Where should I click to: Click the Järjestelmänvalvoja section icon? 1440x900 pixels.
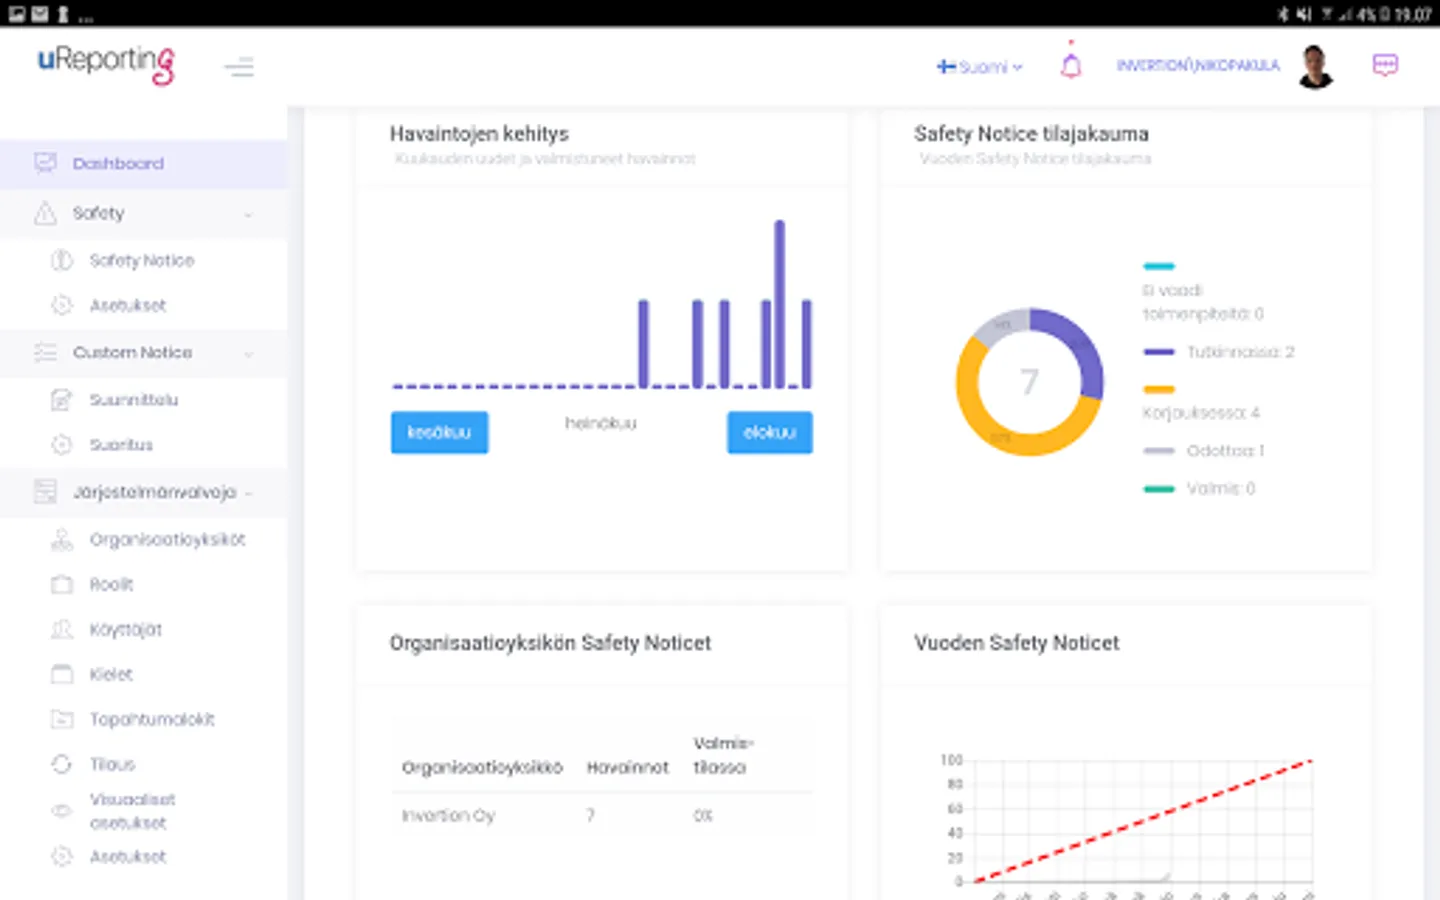tap(45, 491)
